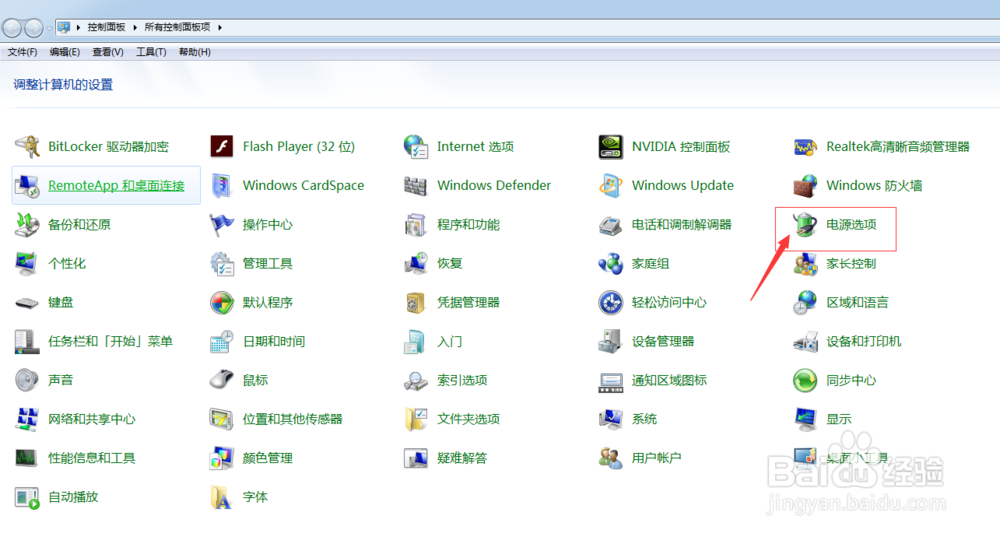Click the Flash Player (32 位) icon
The height and width of the screenshot is (537, 1000).
[x=221, y=147]
